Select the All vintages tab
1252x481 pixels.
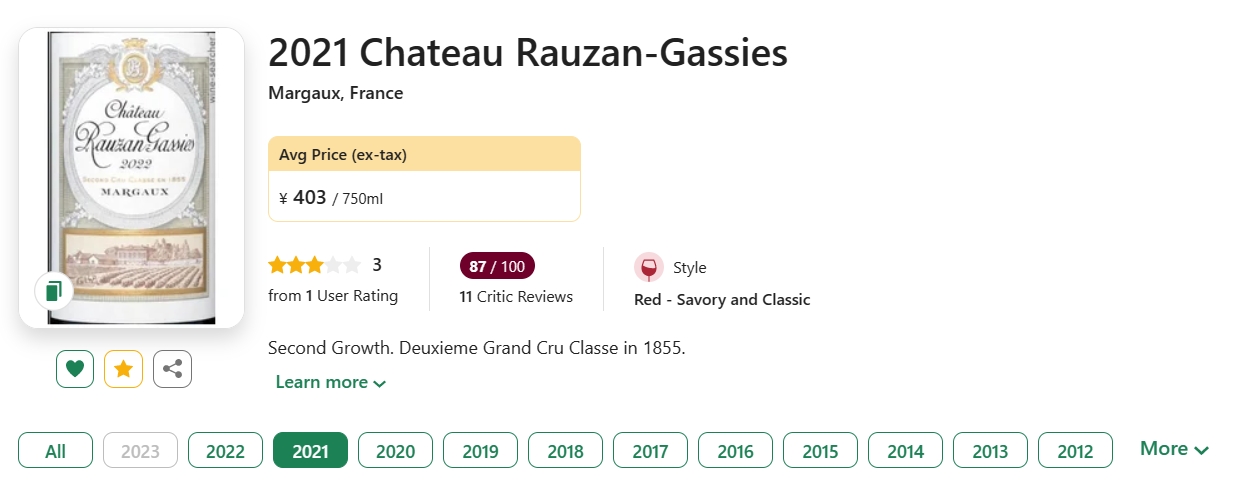click(x=55, y=450)
